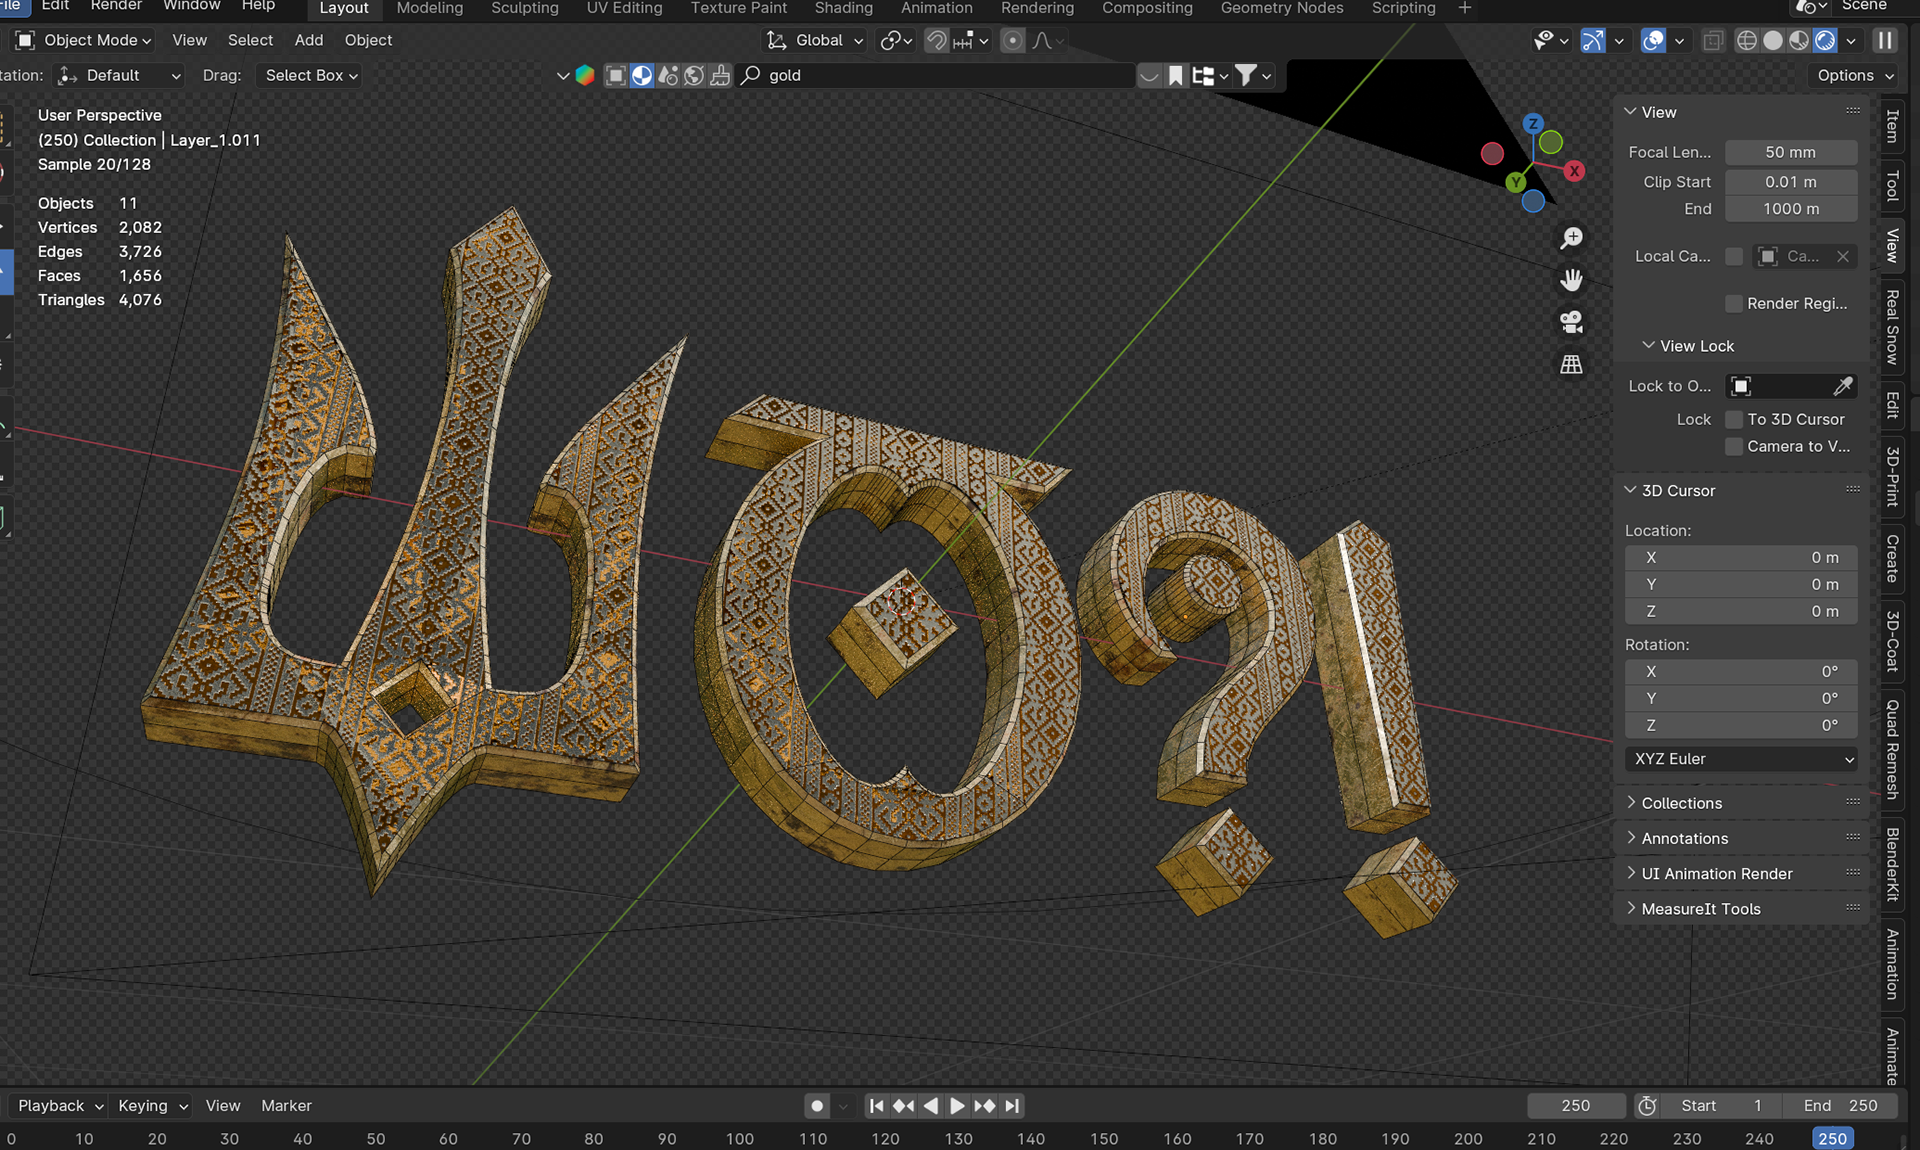Viewport: 1920px width, 1150px height.
Task: Check Lock To 3D Cursor option
Action: pos(1734,419)
